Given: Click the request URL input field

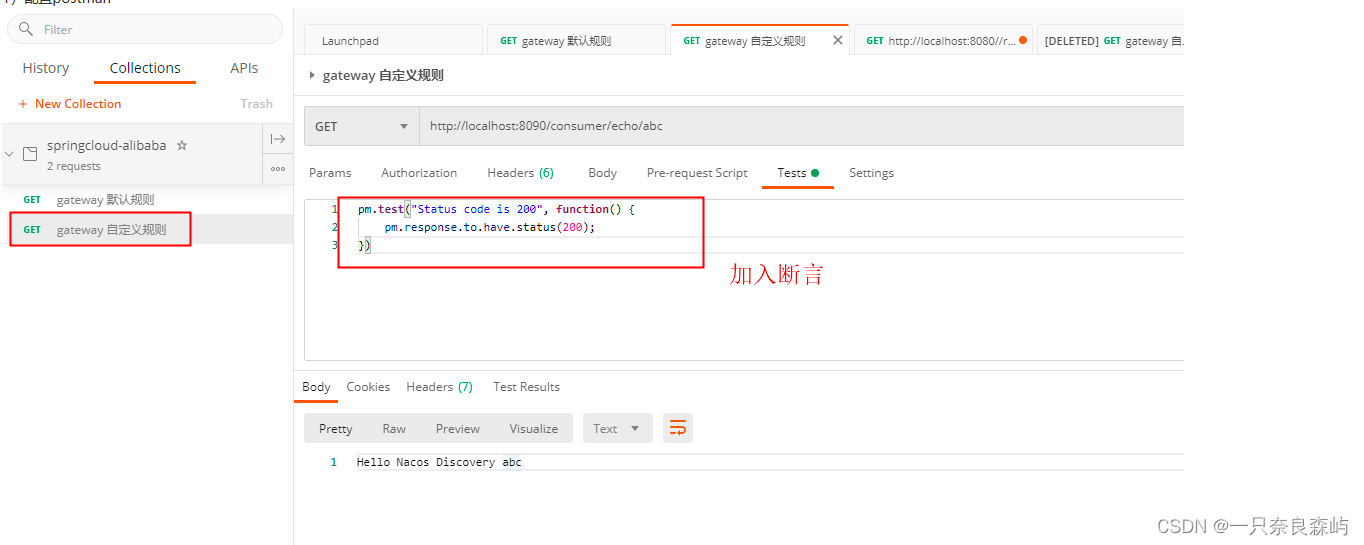Looking at the screenshot, I should click(x=801, y=126).
